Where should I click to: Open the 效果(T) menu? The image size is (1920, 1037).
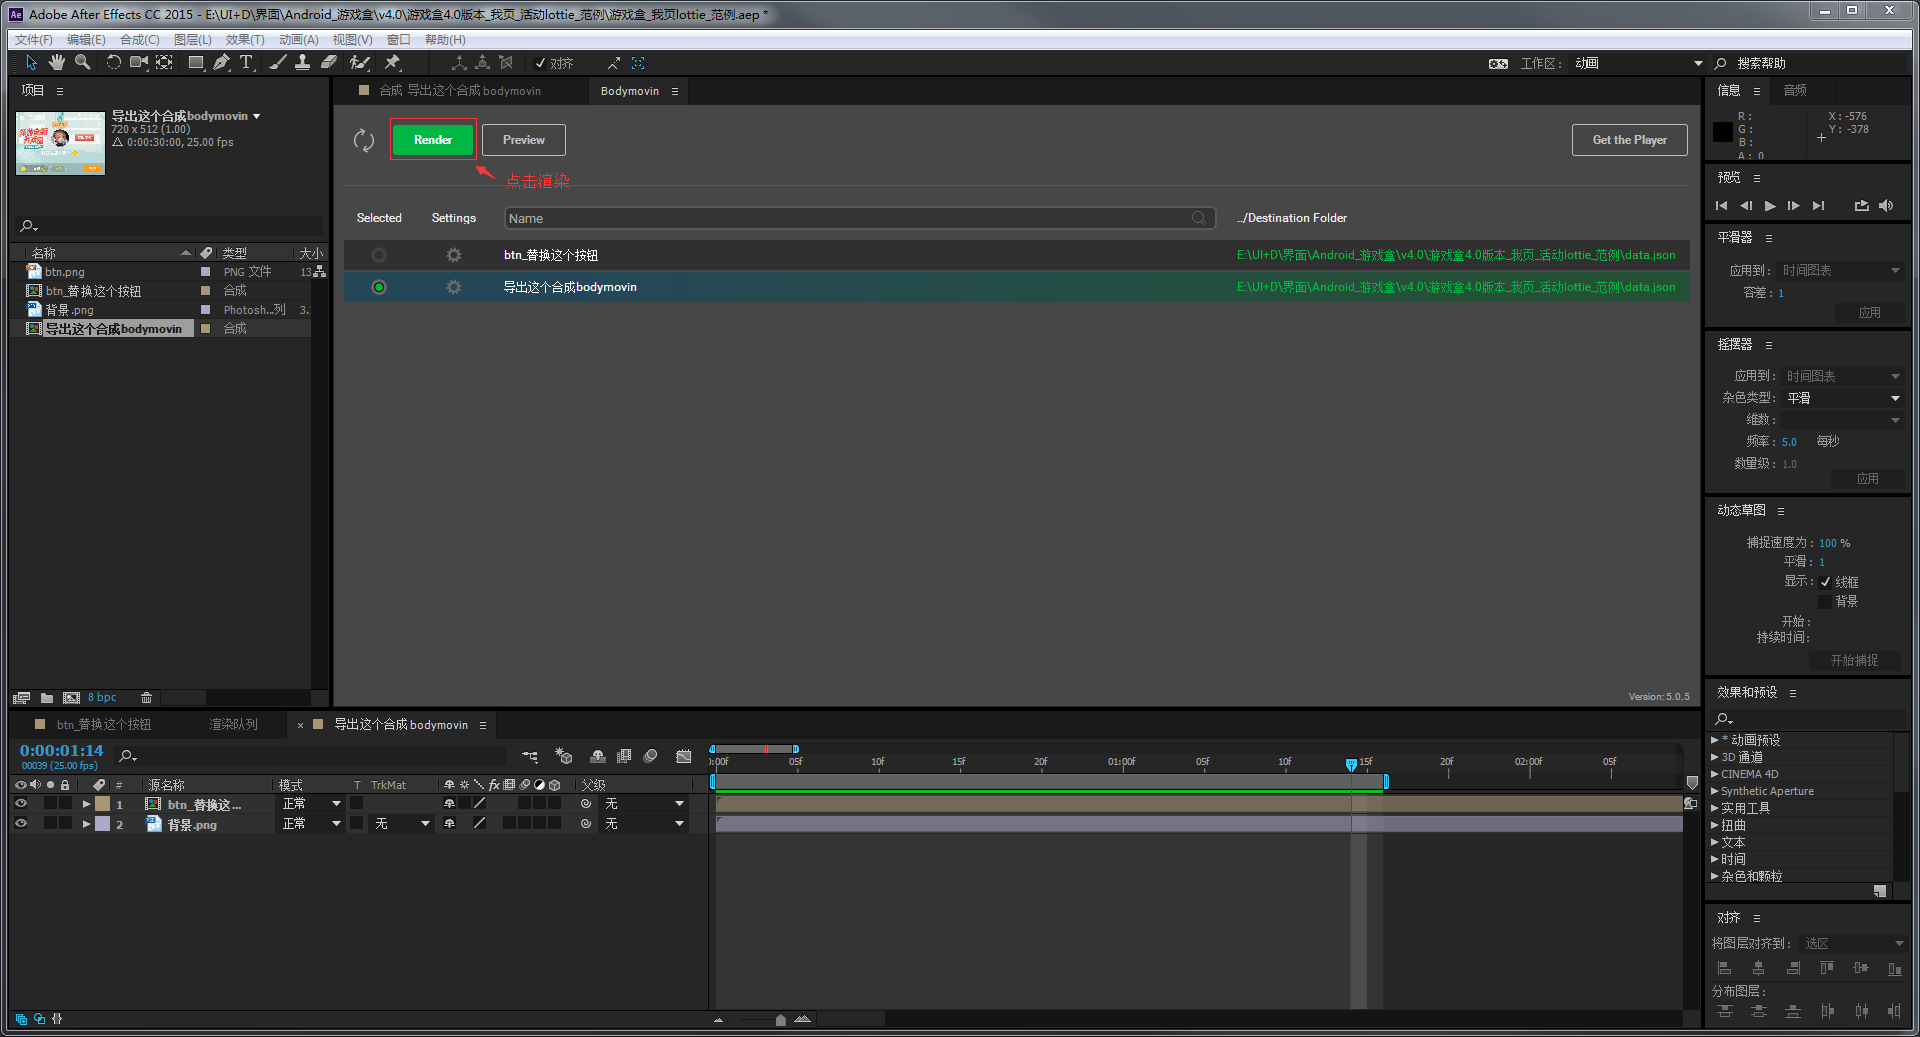245,40
